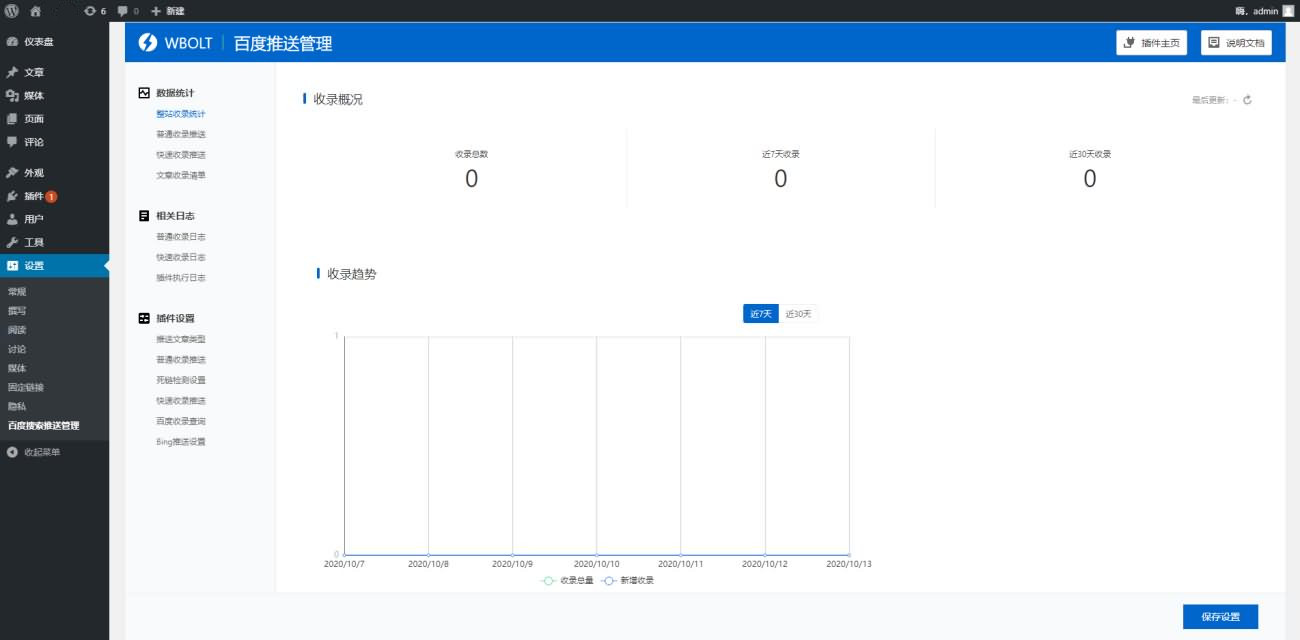
Task: Open 死链检测设置 link
Action: point(181,380)
